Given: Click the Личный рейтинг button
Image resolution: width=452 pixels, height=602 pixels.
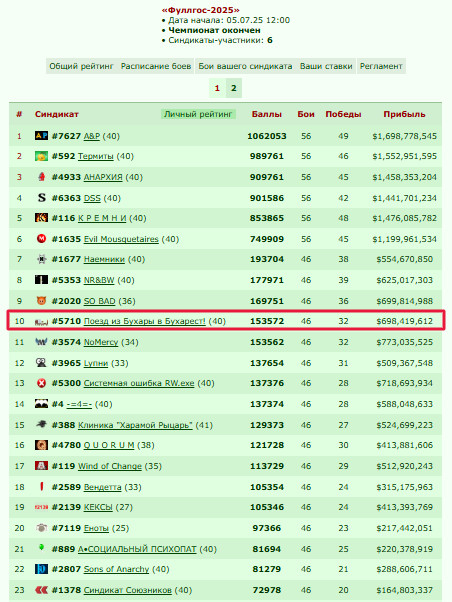Looking at the screenshot, I should pos(198,114).
